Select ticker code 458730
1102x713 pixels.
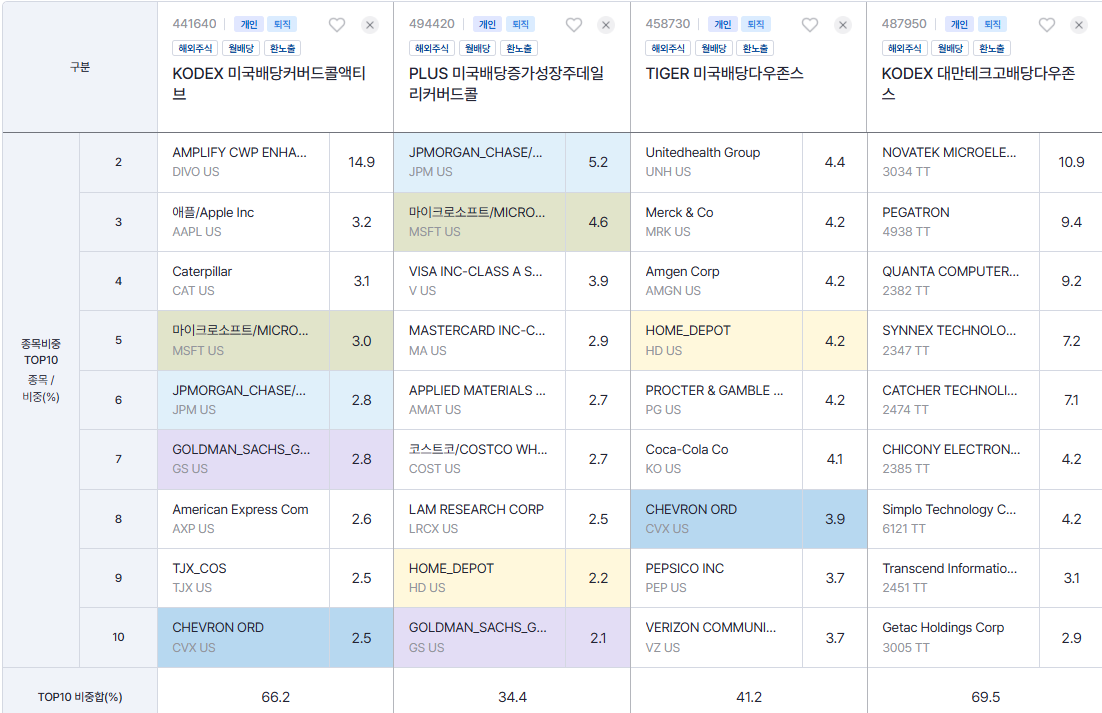coord(668,24)
